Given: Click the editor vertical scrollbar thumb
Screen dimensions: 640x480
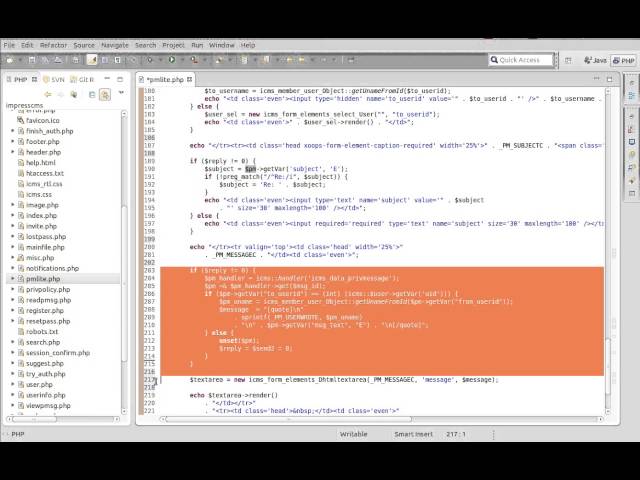Looking at the screenshot, I should tap(607, 366).
